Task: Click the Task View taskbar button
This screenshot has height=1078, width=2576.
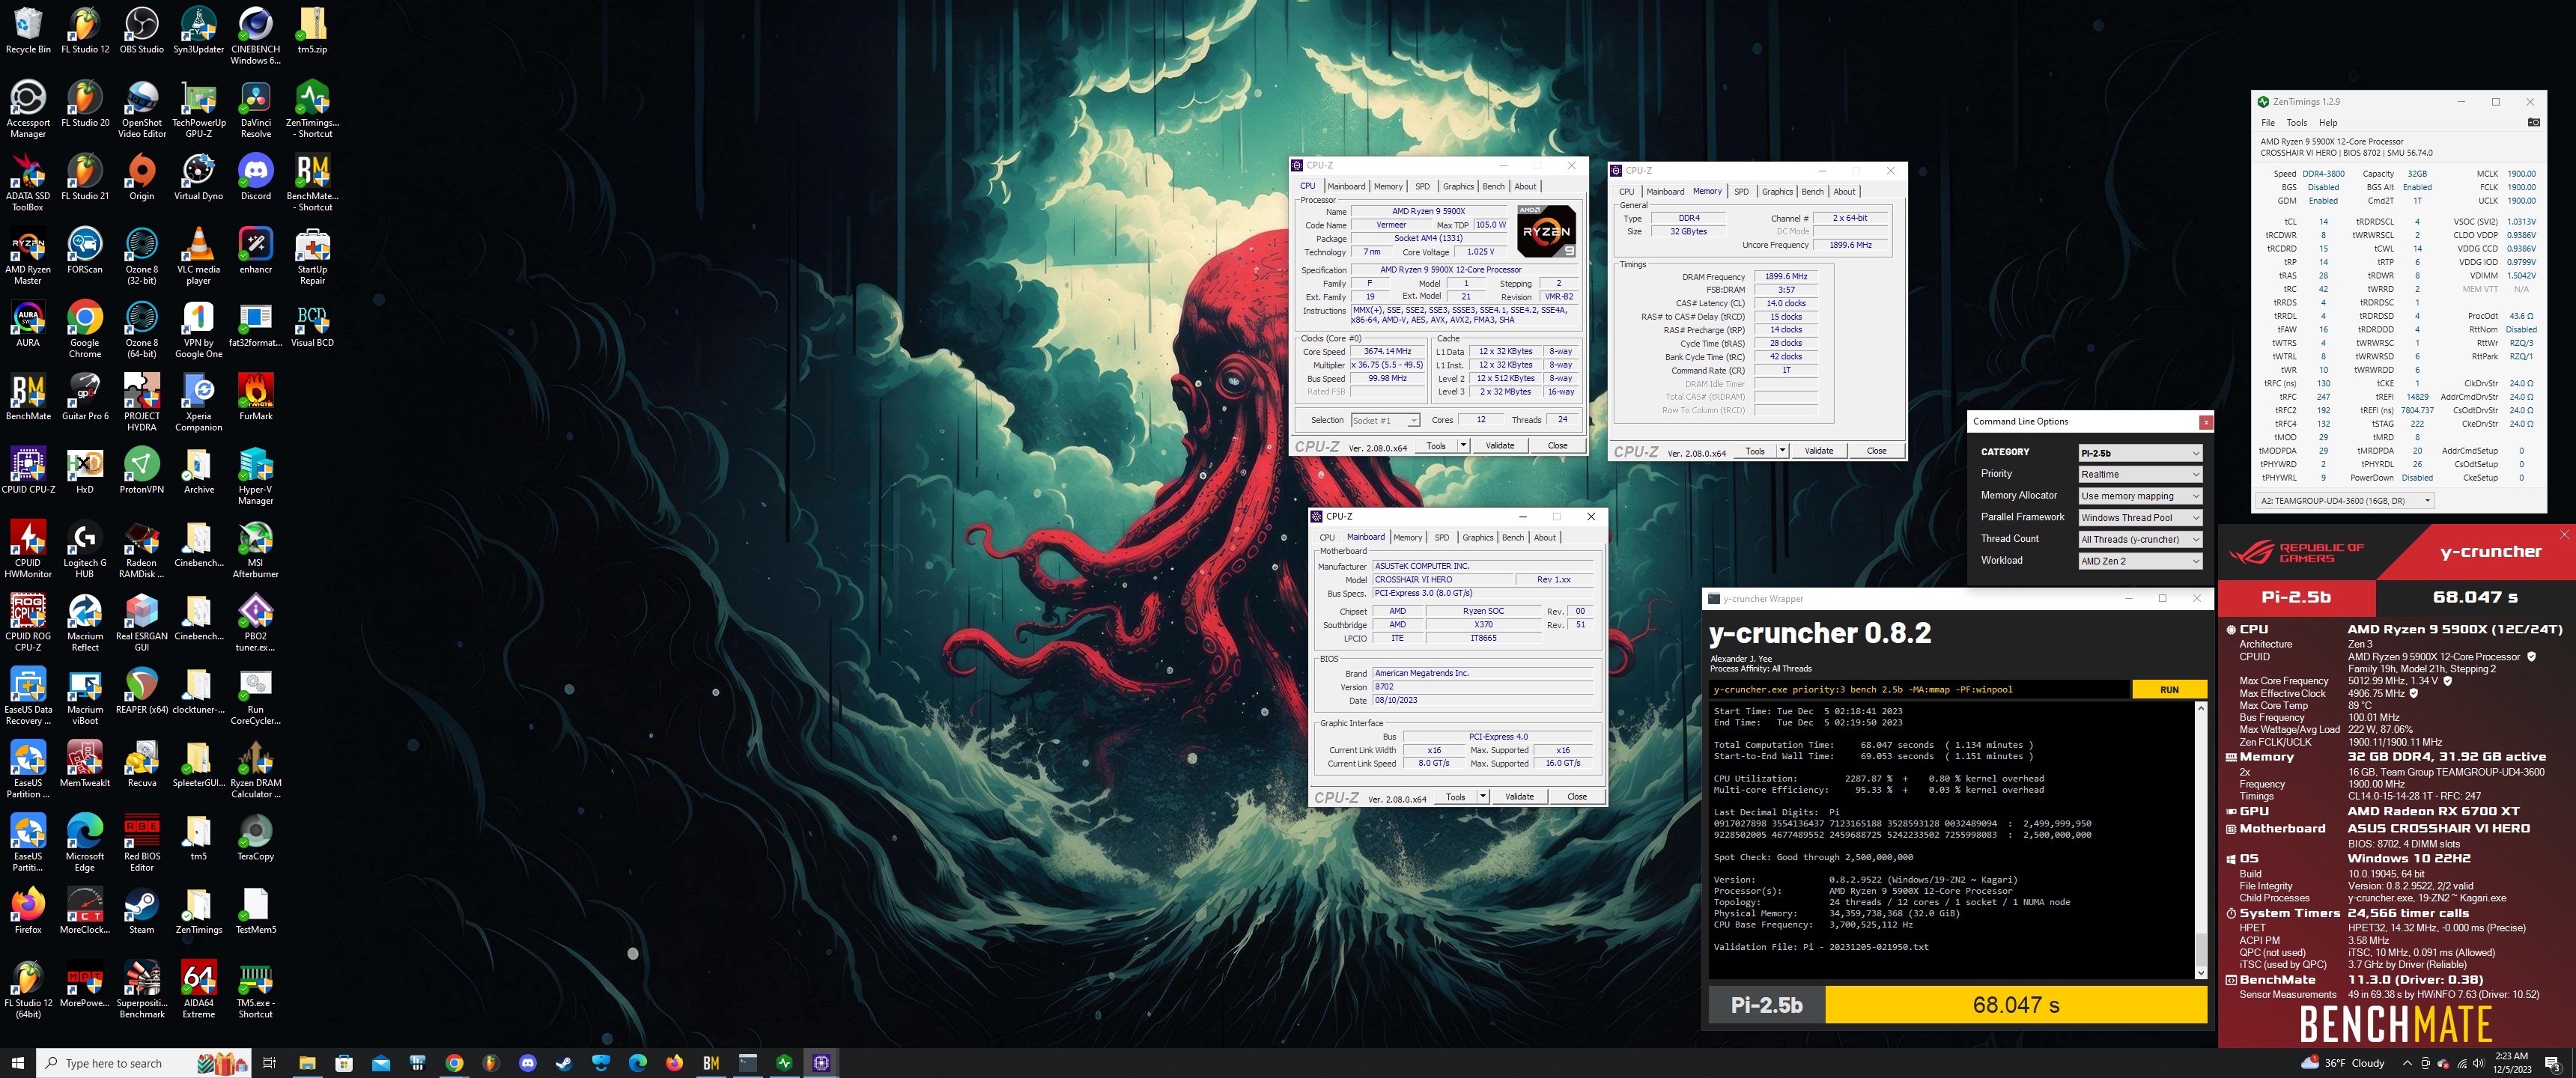Action: tap(269, 1063)
